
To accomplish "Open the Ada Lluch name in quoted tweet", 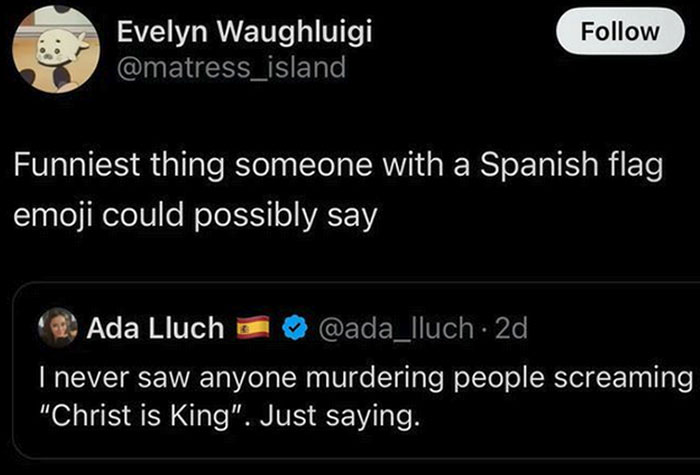I will coord(156,327).
